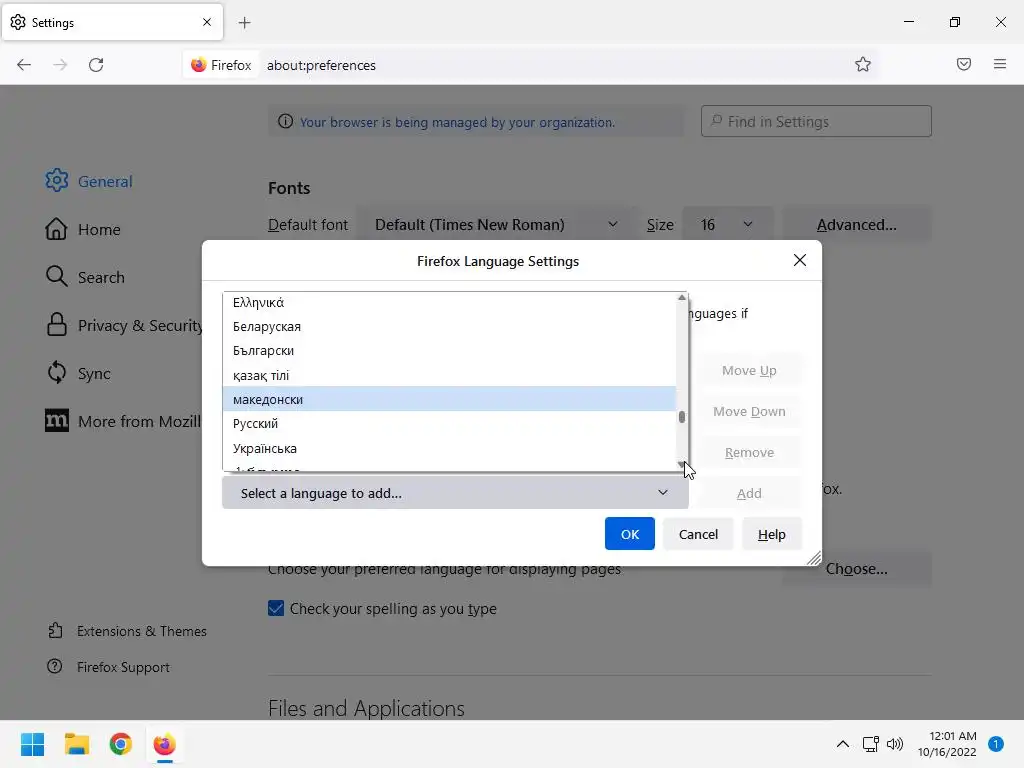Viewport: 1024px width, 768px height.
Task: Open Search settings category
Action: click(85, 277)
